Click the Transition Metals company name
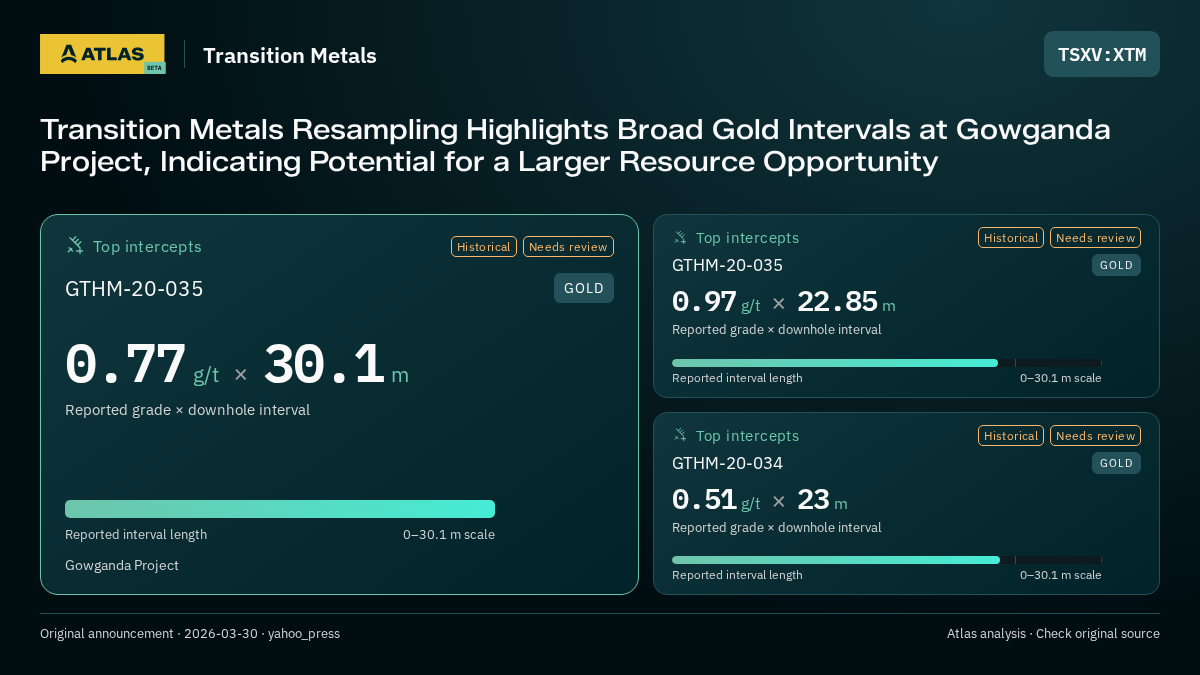This screenshot has height=675, width=1200. [290, 56]
